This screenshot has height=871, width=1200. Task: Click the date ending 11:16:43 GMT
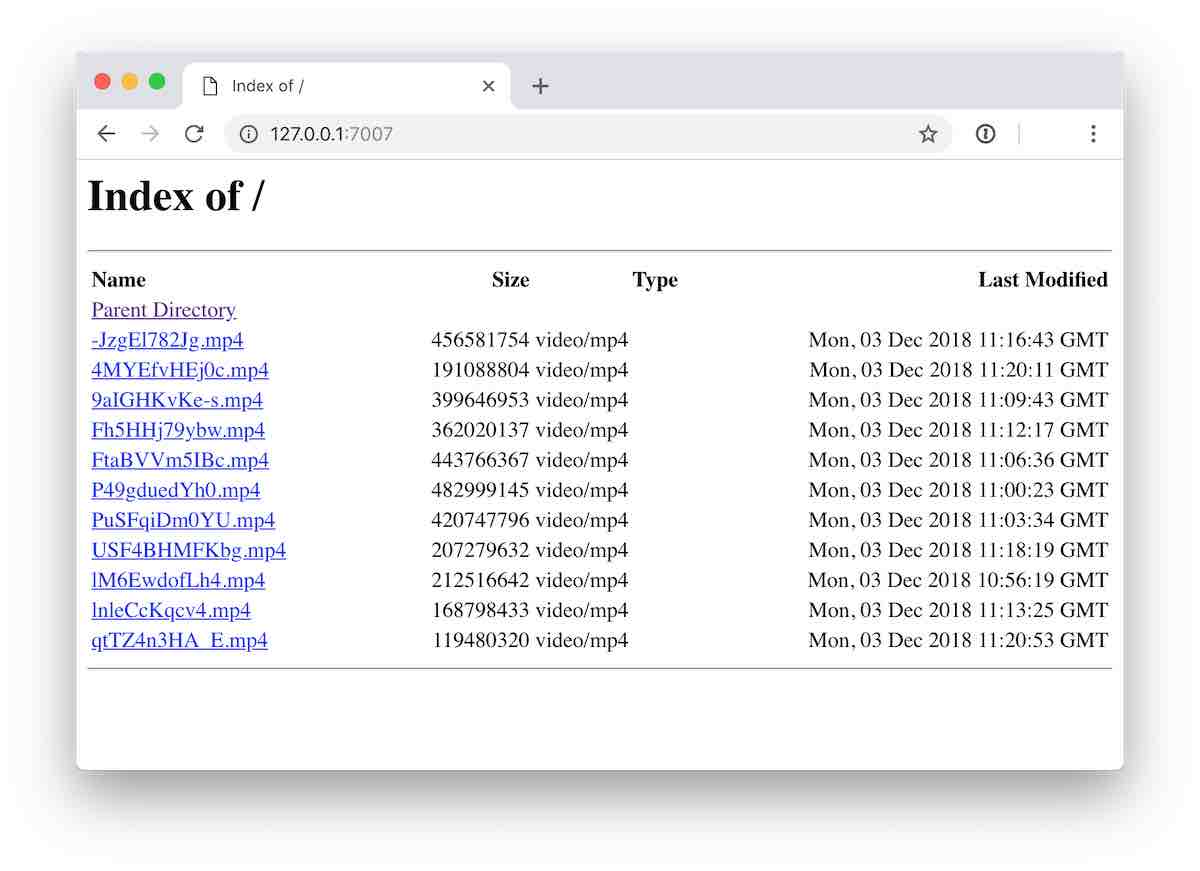958,340
